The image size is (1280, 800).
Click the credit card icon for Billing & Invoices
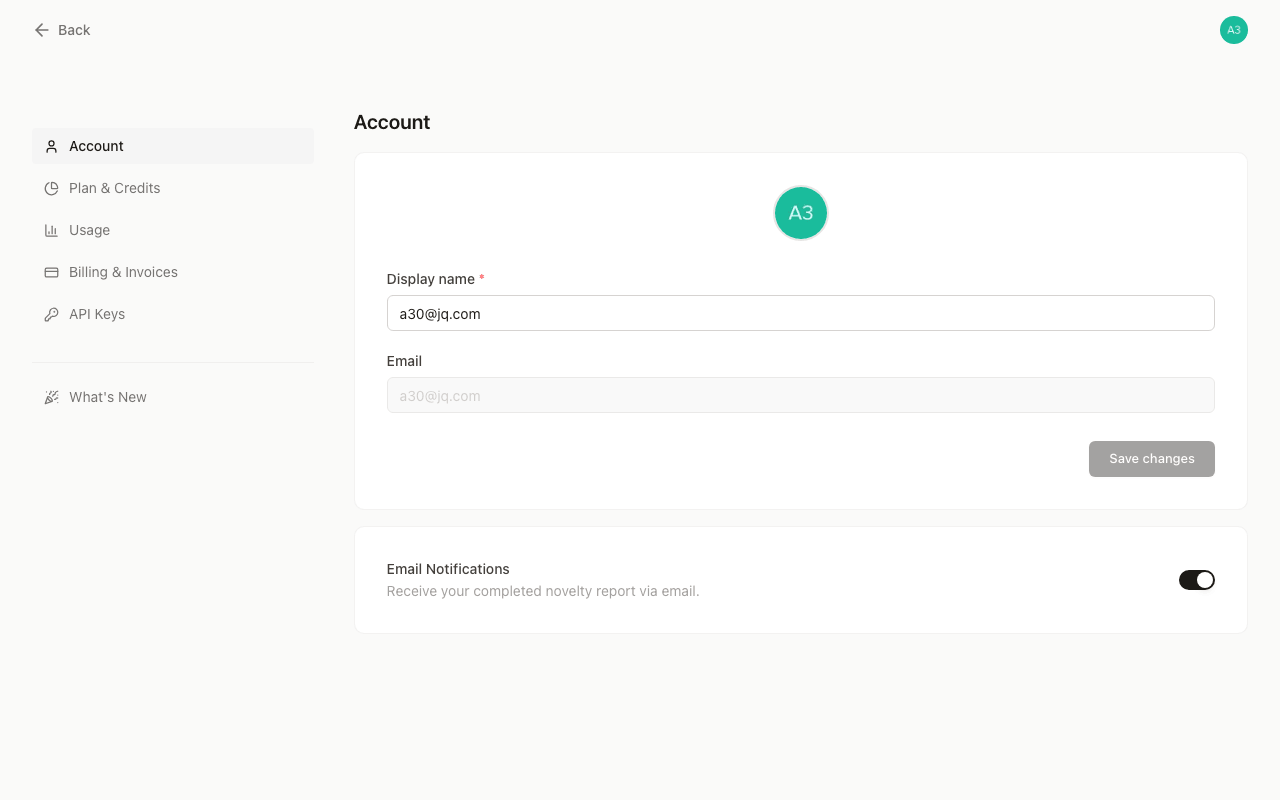tap(51, 272)
